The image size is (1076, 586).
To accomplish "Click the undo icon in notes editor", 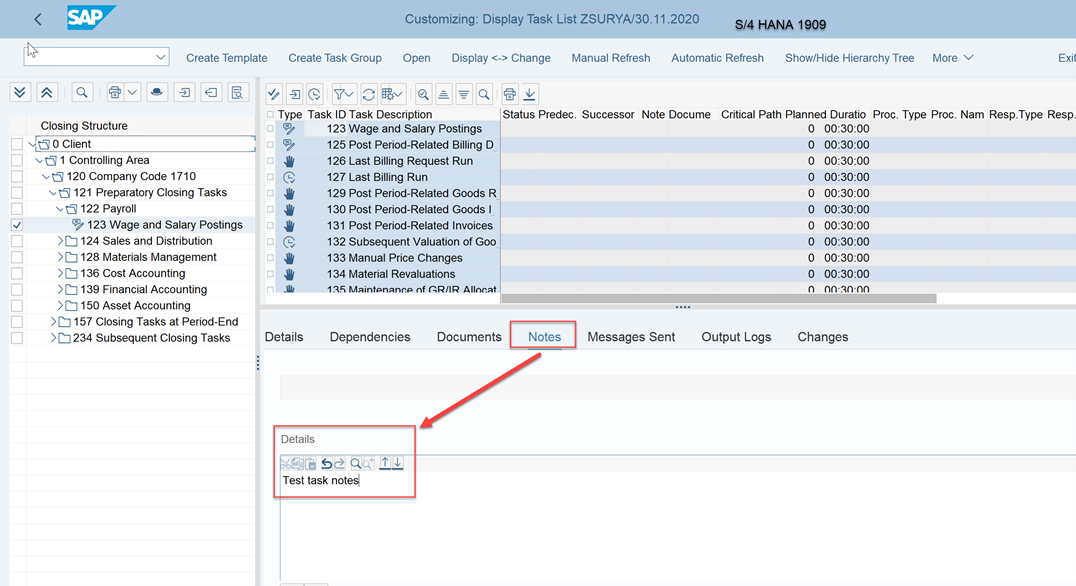I will point(326,463).
